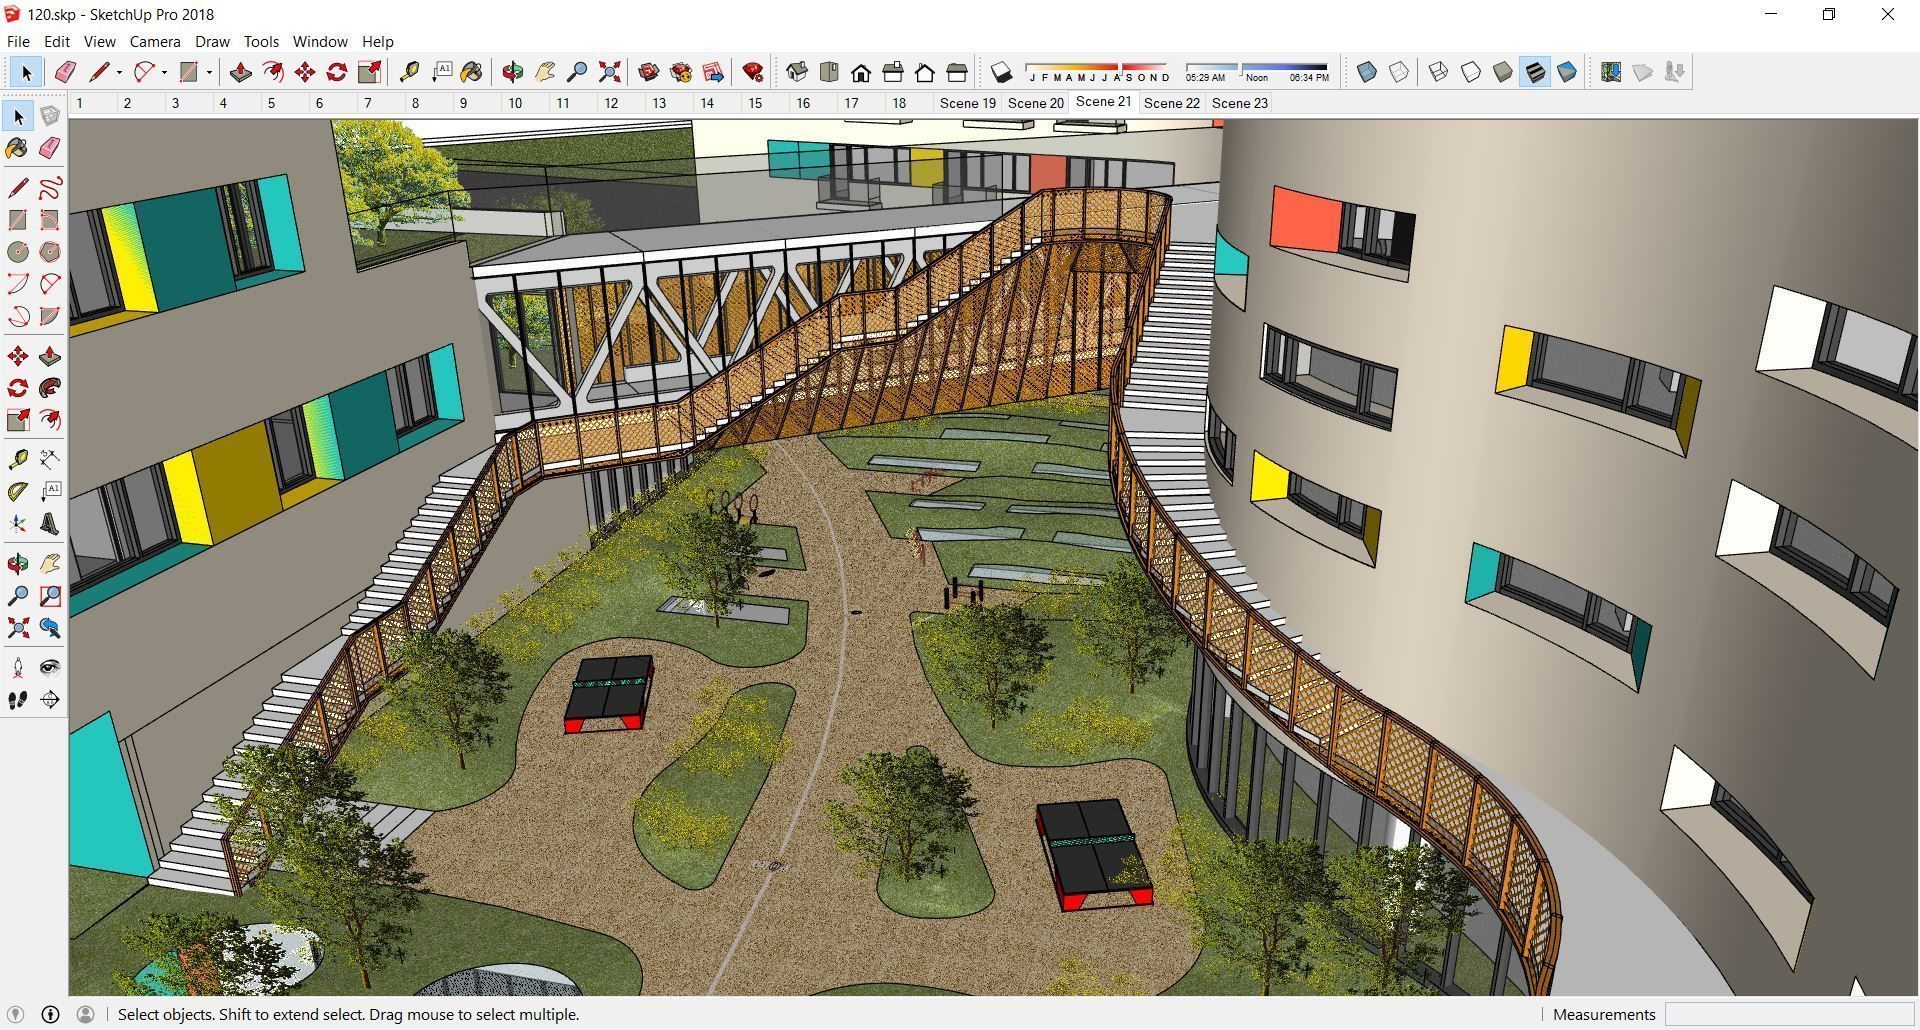Click the Previous view tool

49,628
